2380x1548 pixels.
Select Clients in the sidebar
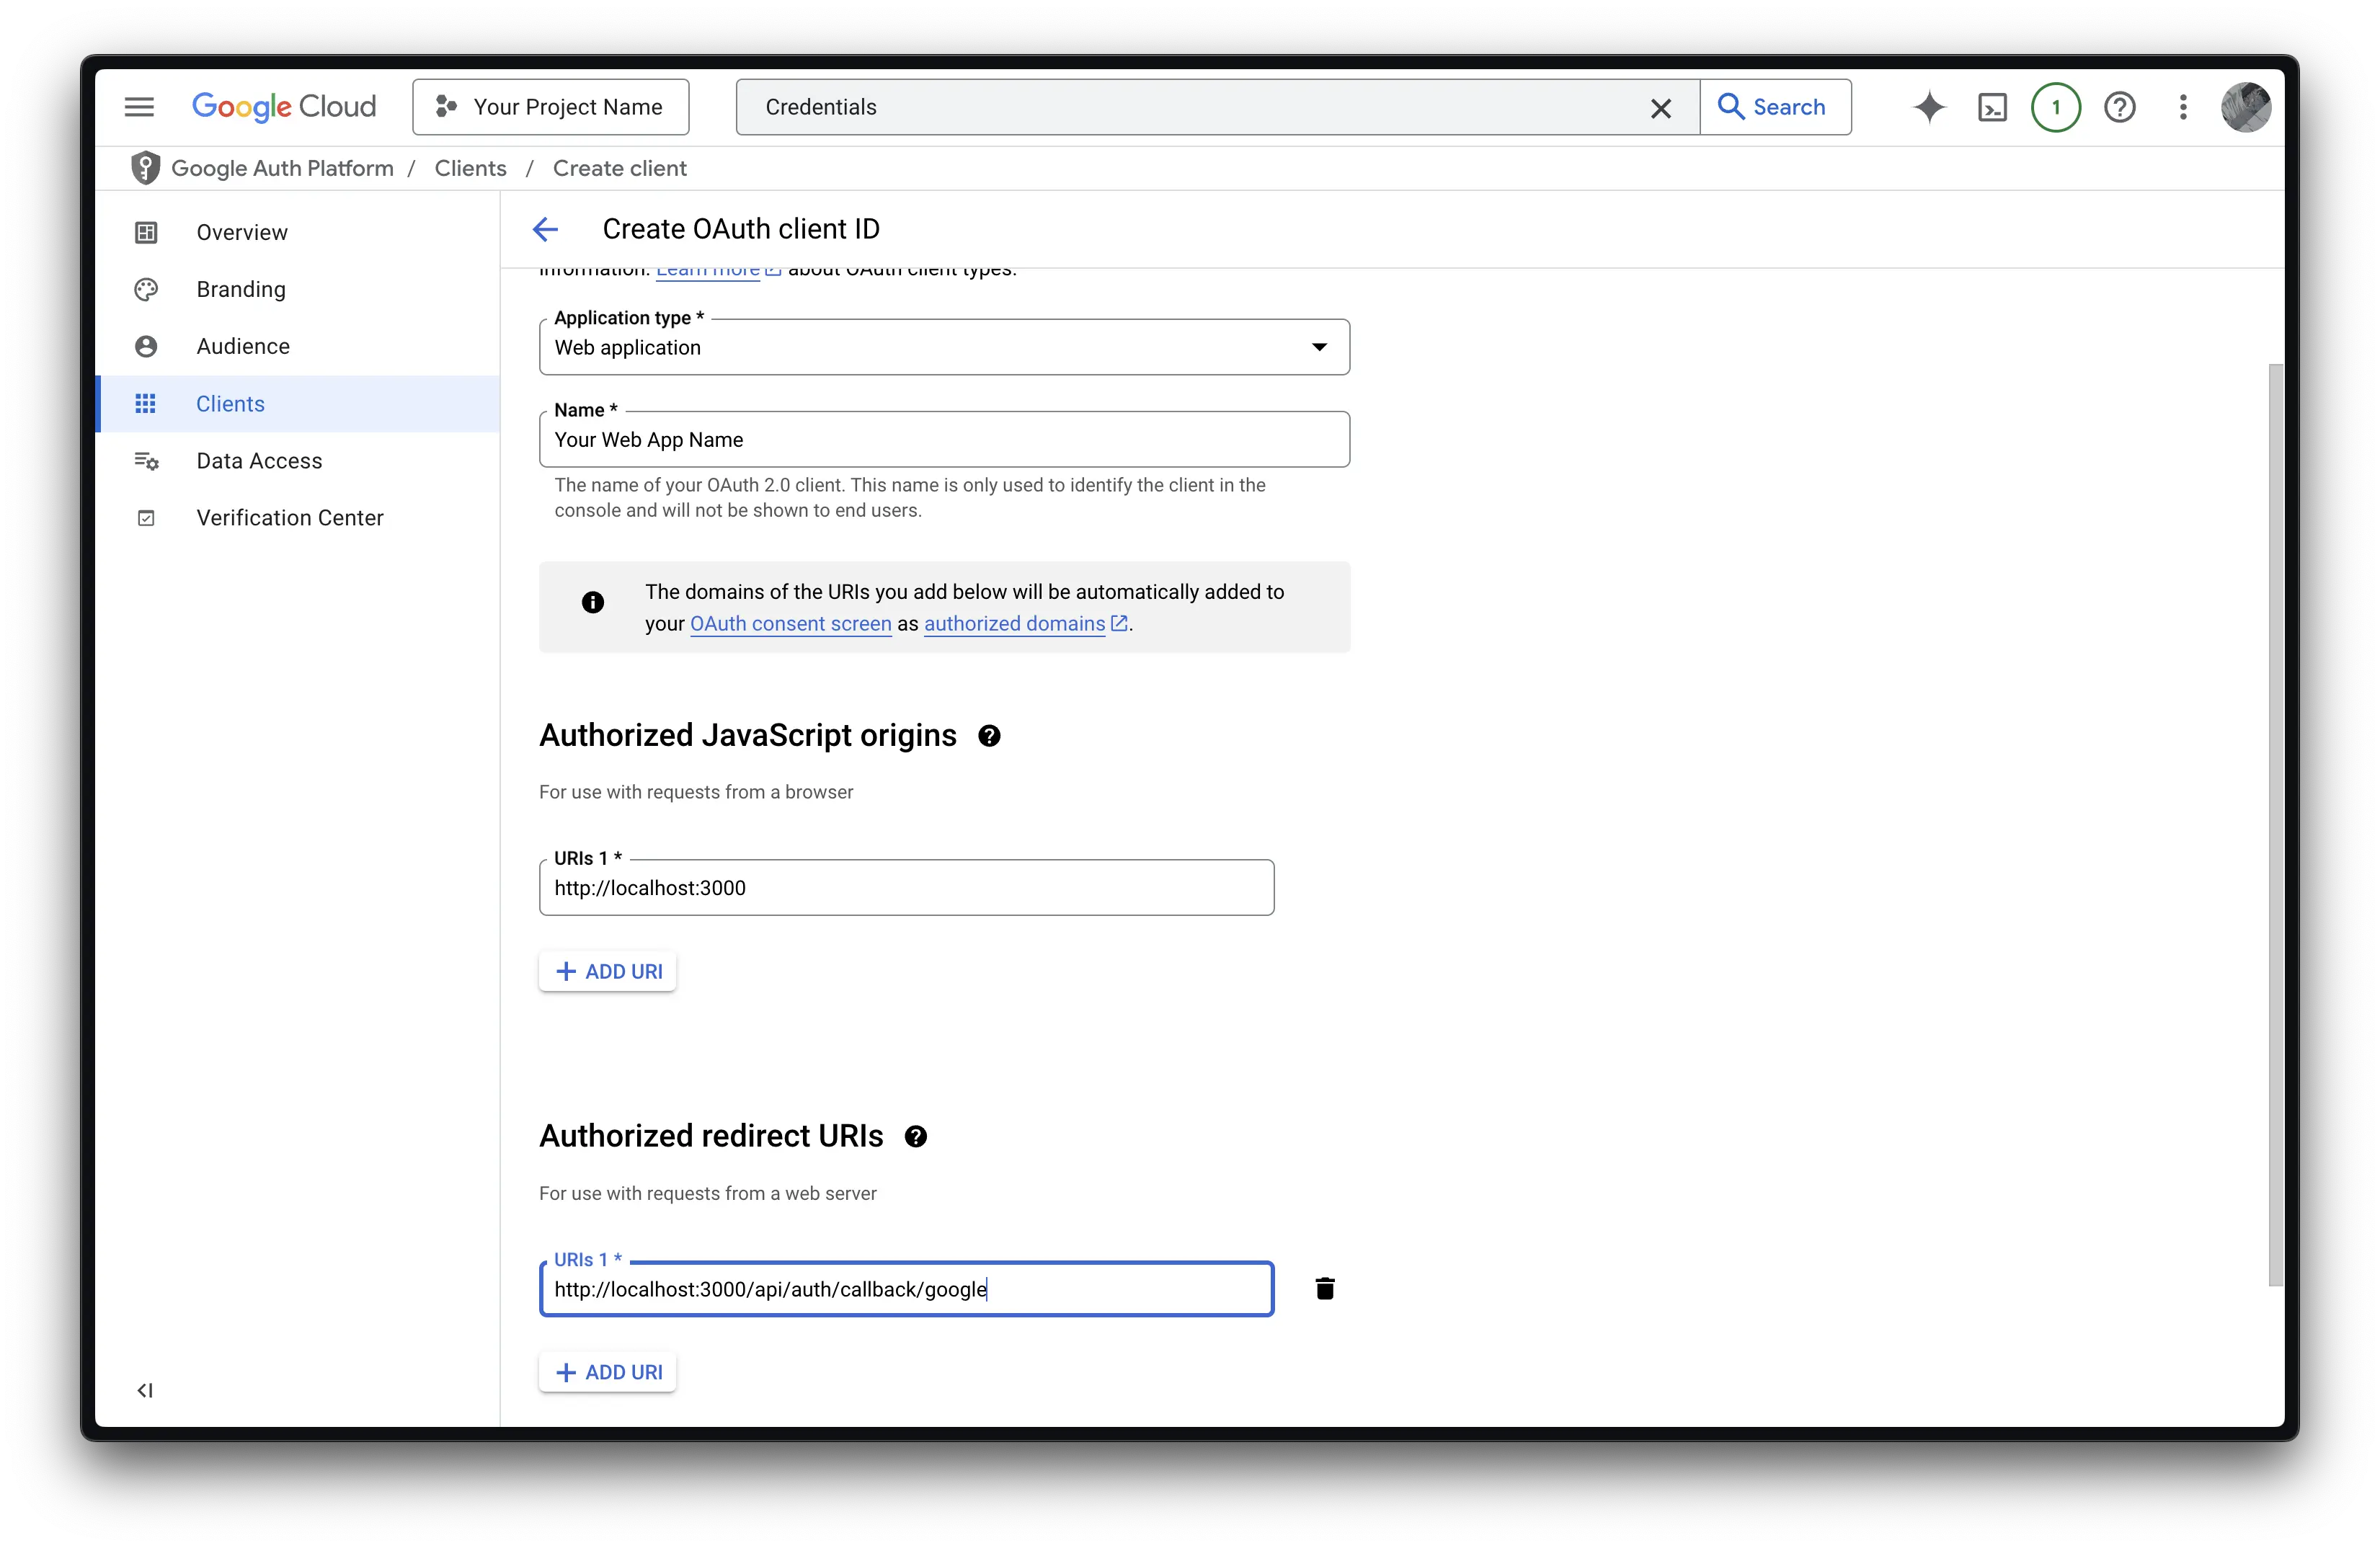(298, 404)
